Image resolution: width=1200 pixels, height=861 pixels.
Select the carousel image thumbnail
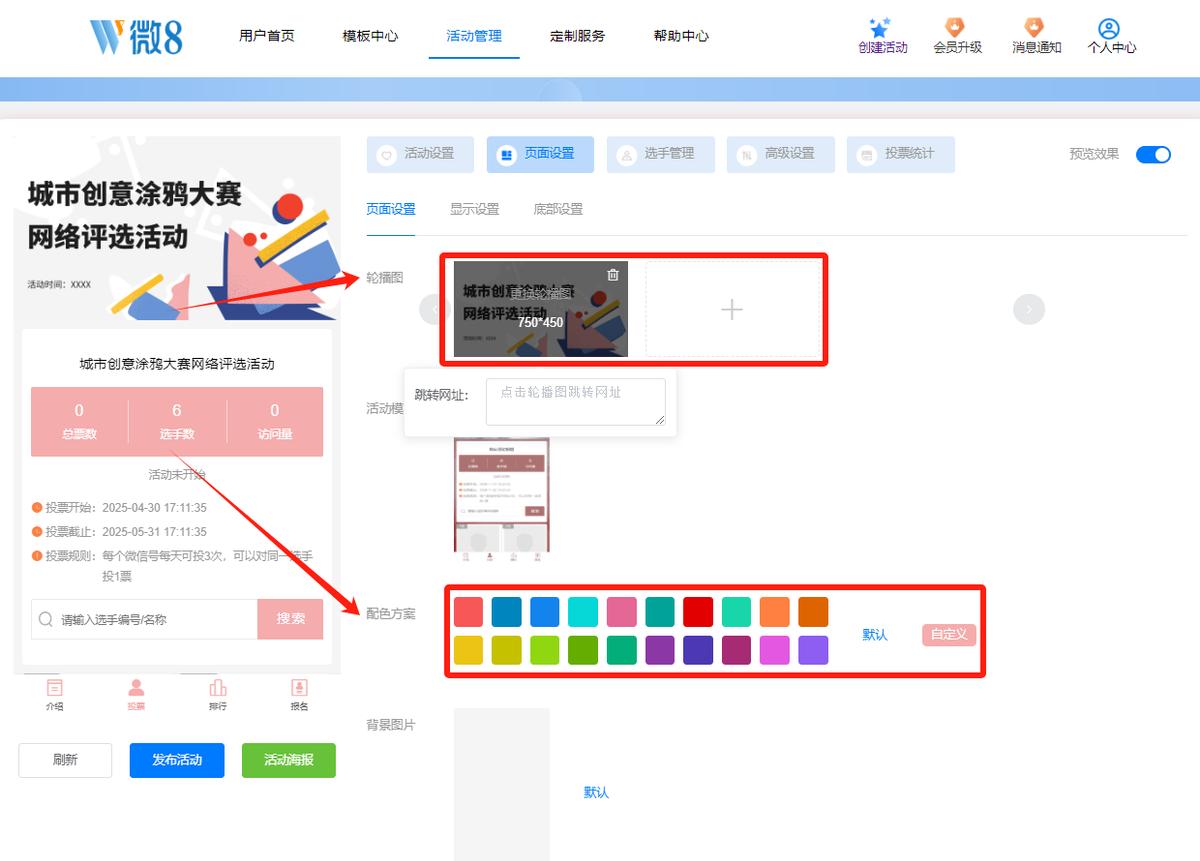click(x=541, y=309)
